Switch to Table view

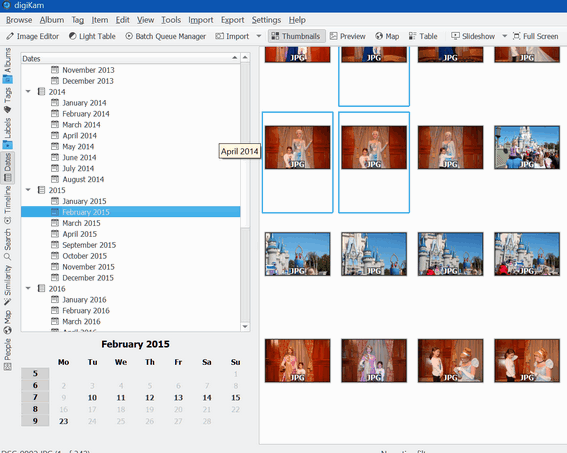(423, 36)
